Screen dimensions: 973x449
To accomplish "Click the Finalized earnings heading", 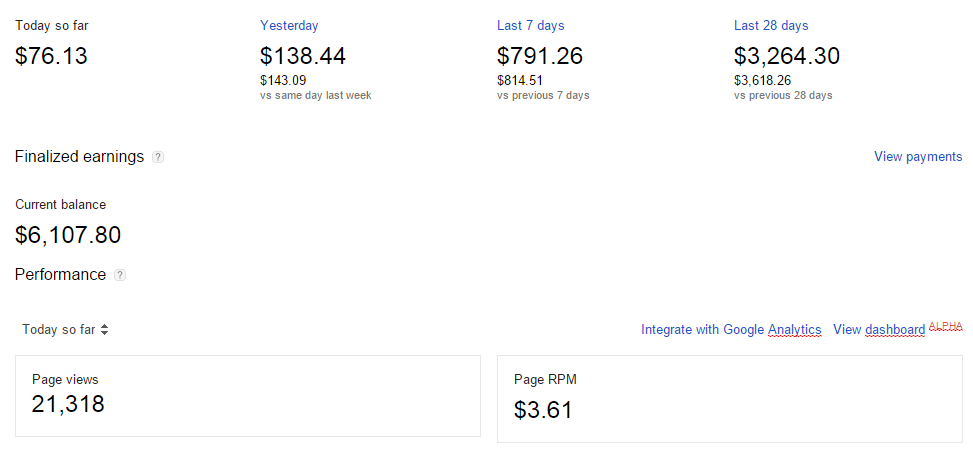I will coord(80,157).
